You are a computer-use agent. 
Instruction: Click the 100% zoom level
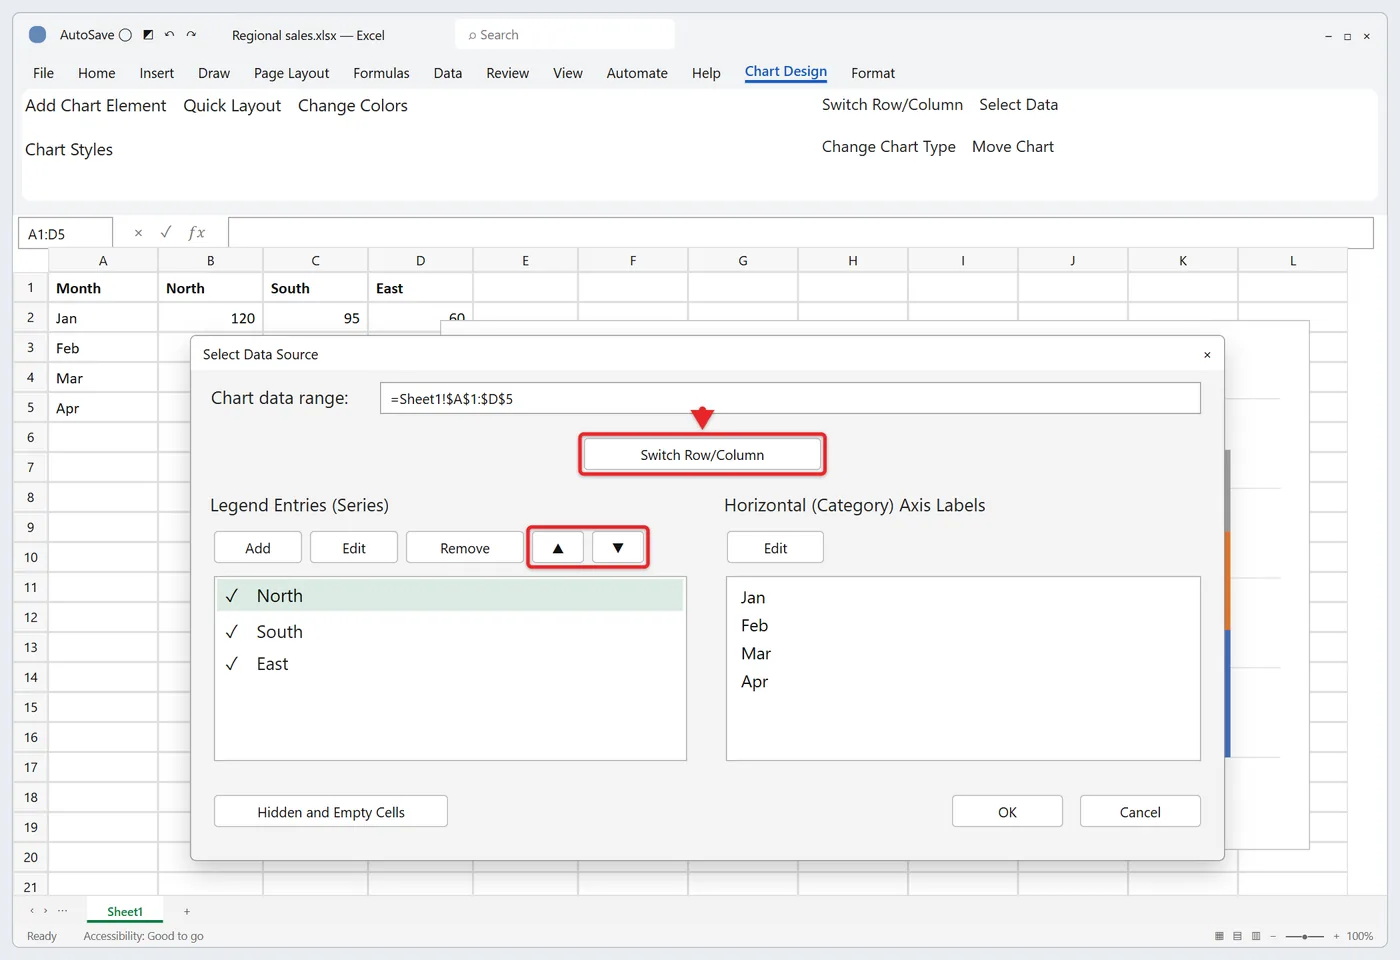click(1359, 936)
